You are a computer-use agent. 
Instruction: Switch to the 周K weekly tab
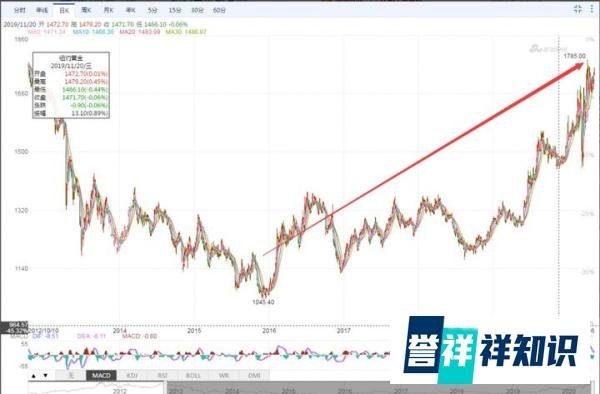(x=86, y=10)
